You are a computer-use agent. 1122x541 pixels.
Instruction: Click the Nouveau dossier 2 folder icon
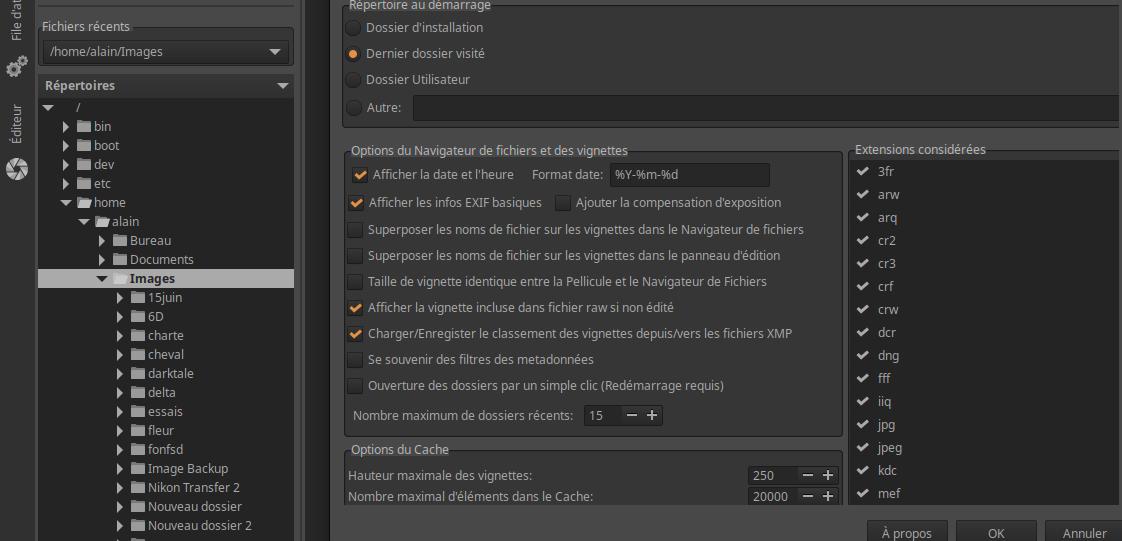[138, 525]
